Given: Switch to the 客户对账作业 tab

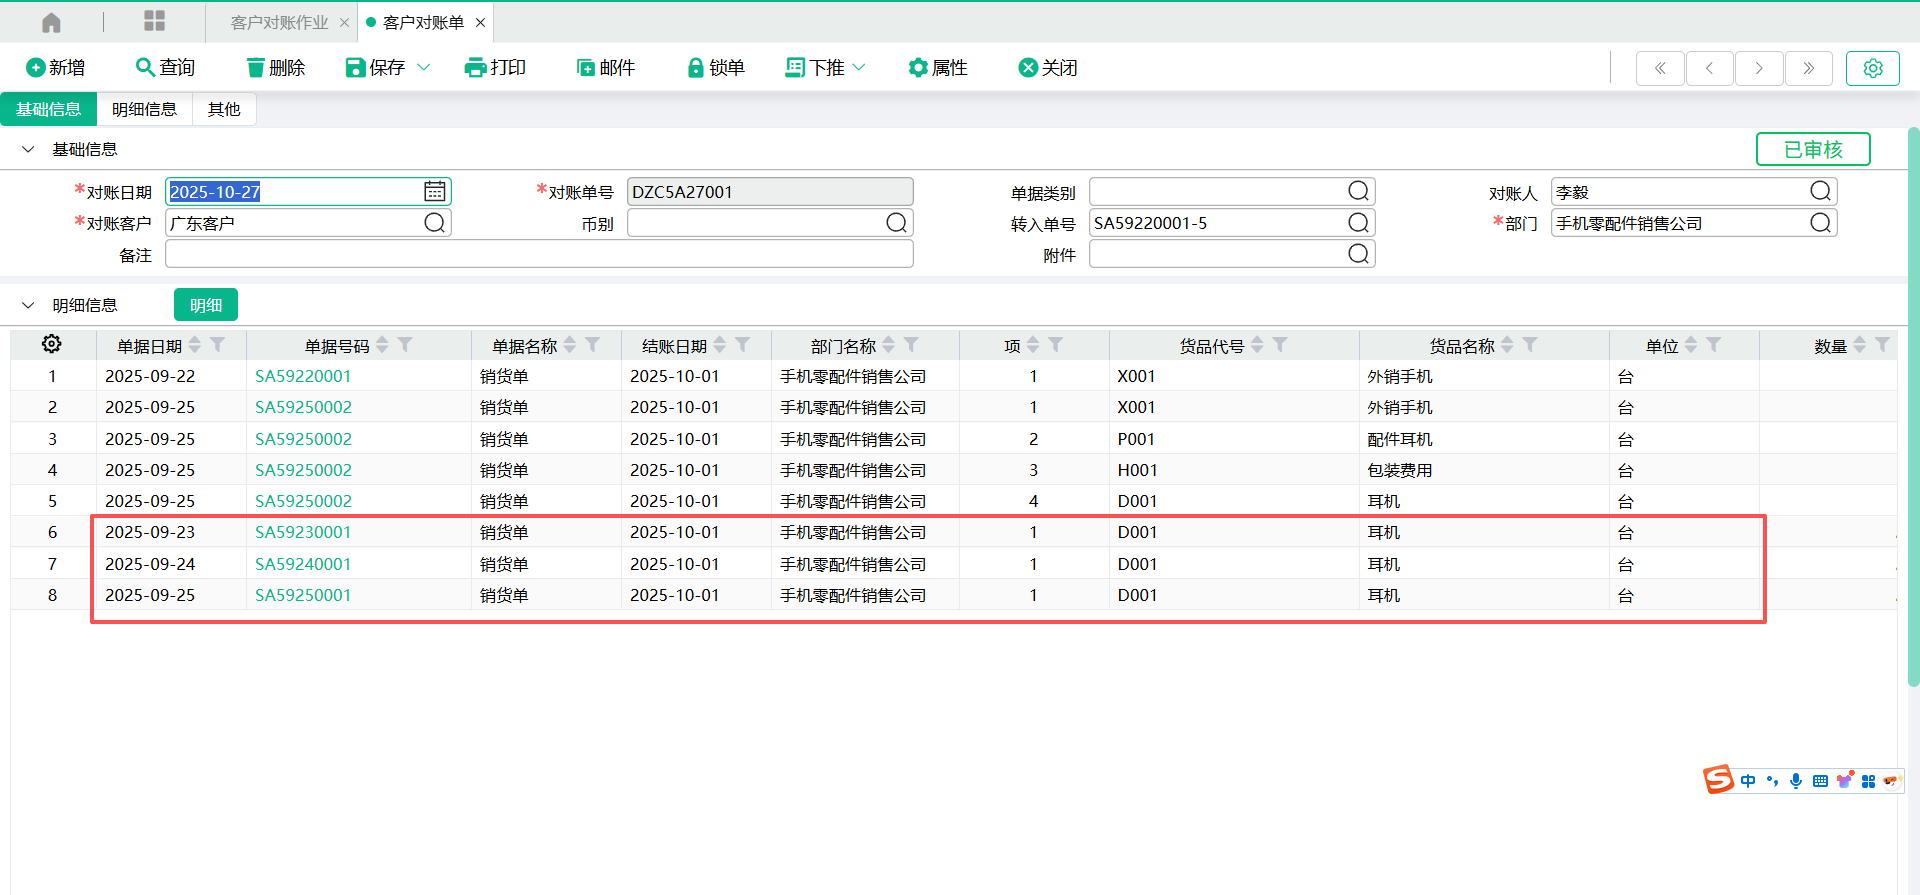Looking at the screenshot, I should pyautogui.click(x=279, y=22).
